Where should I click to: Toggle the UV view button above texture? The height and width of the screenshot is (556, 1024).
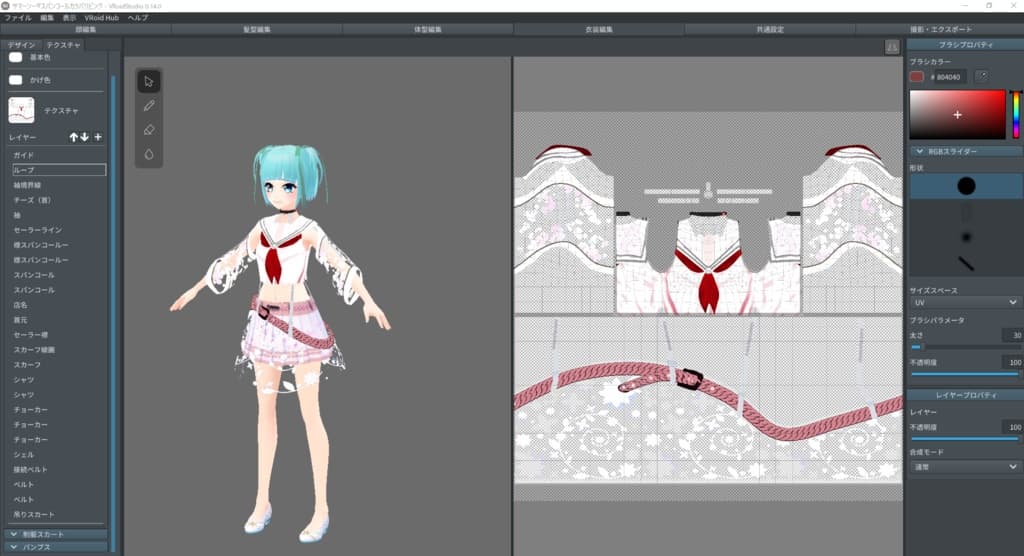point(892,47)
